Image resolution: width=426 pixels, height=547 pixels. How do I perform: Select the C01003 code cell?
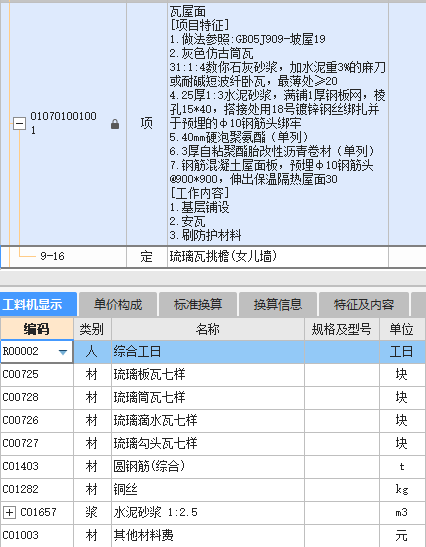37,535
